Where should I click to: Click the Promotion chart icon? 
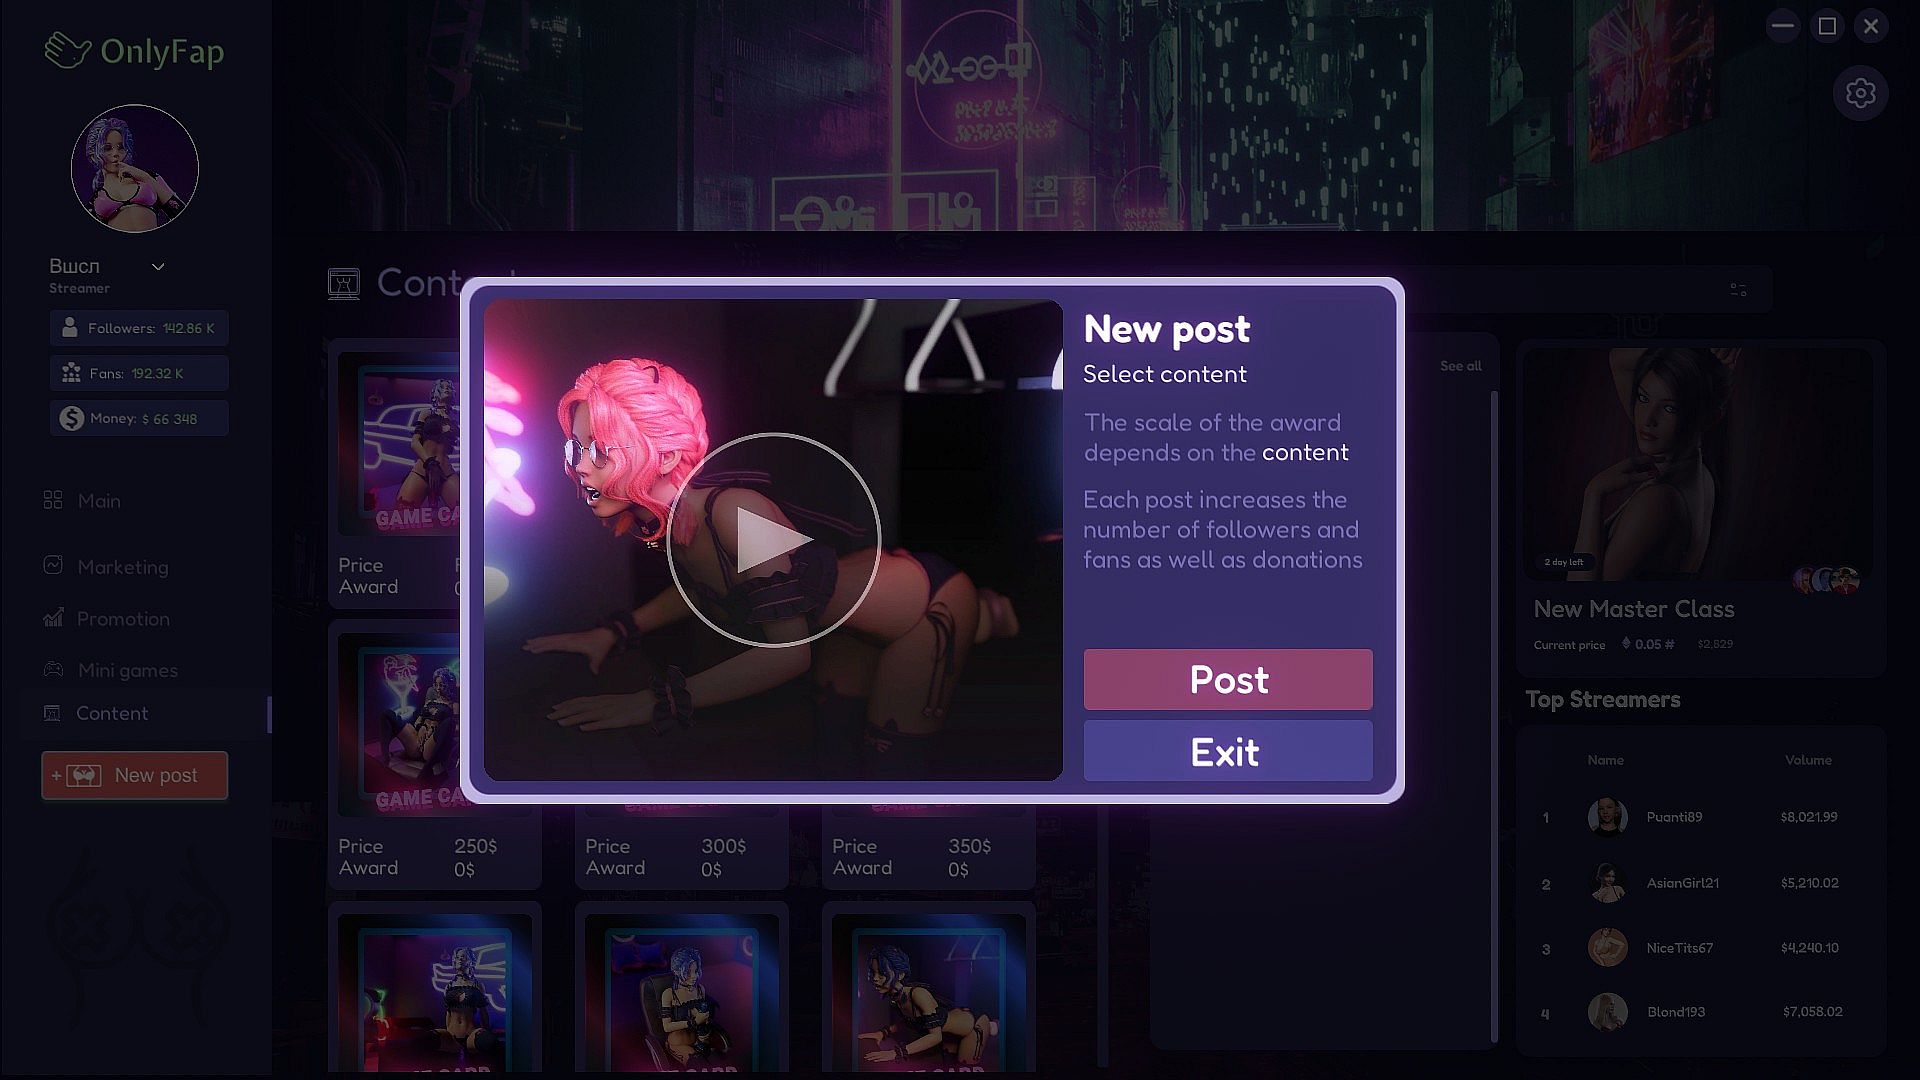click(53, 618)
